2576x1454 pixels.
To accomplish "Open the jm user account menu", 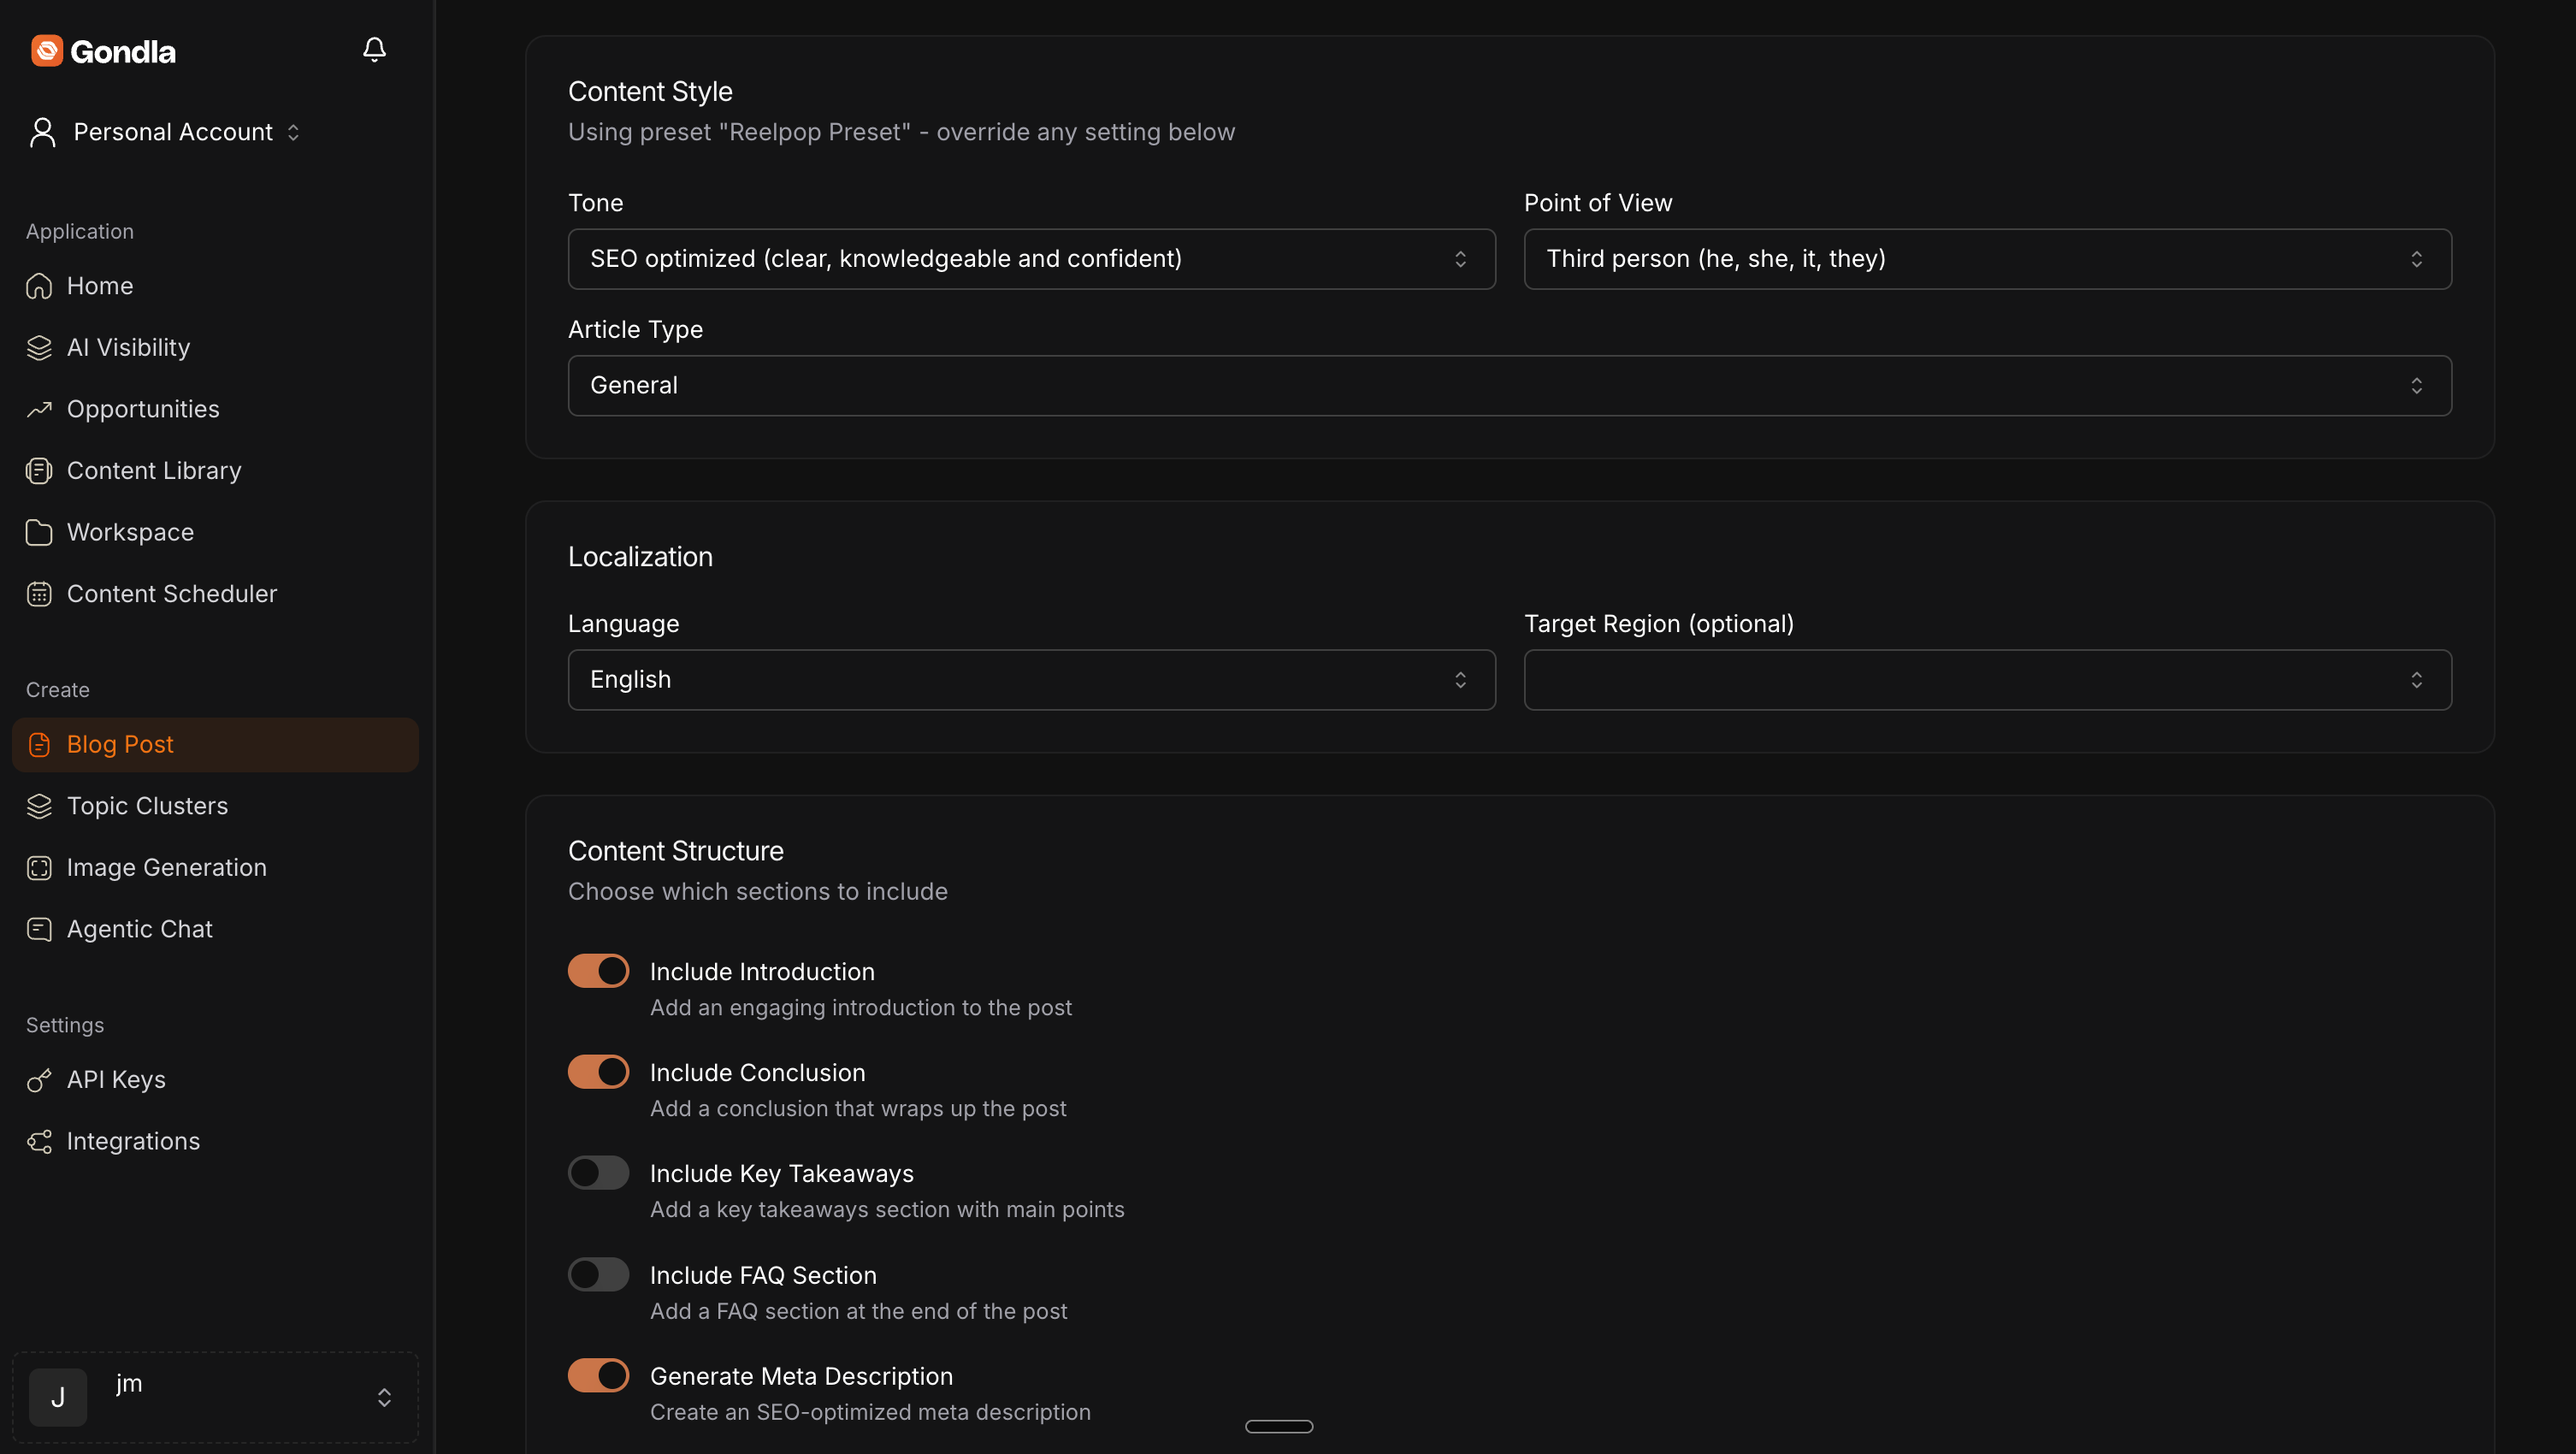I will (215, 1396).
